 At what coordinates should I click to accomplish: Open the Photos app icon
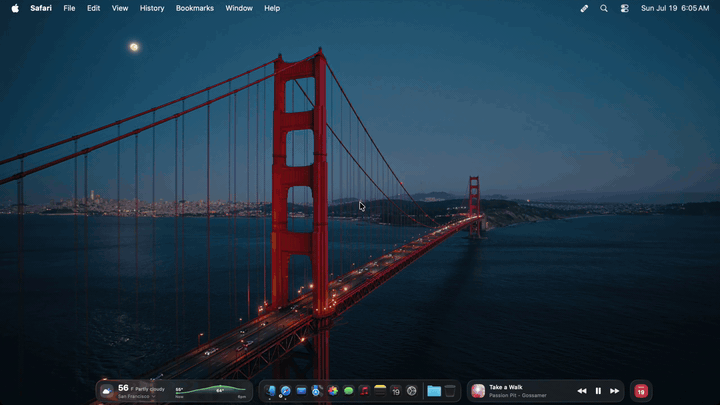pos(333,391)
